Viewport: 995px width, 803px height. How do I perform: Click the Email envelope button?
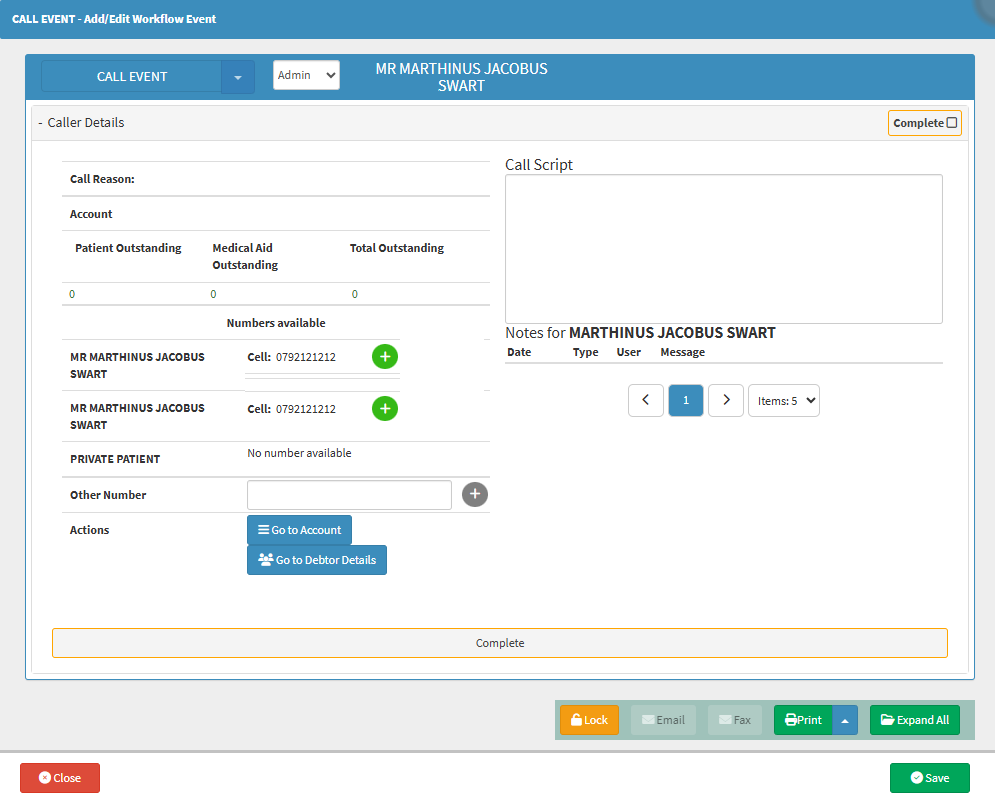coord(663,720)
